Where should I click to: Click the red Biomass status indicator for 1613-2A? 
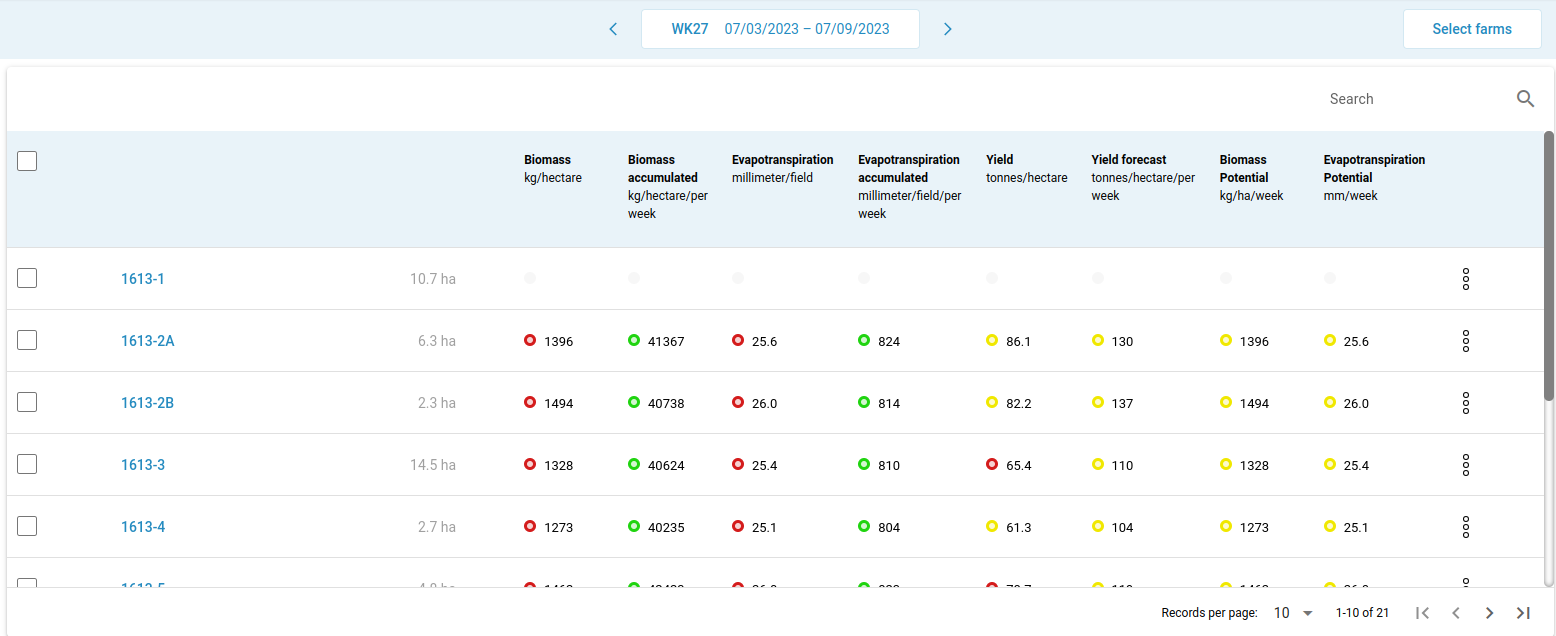[529, 340]
